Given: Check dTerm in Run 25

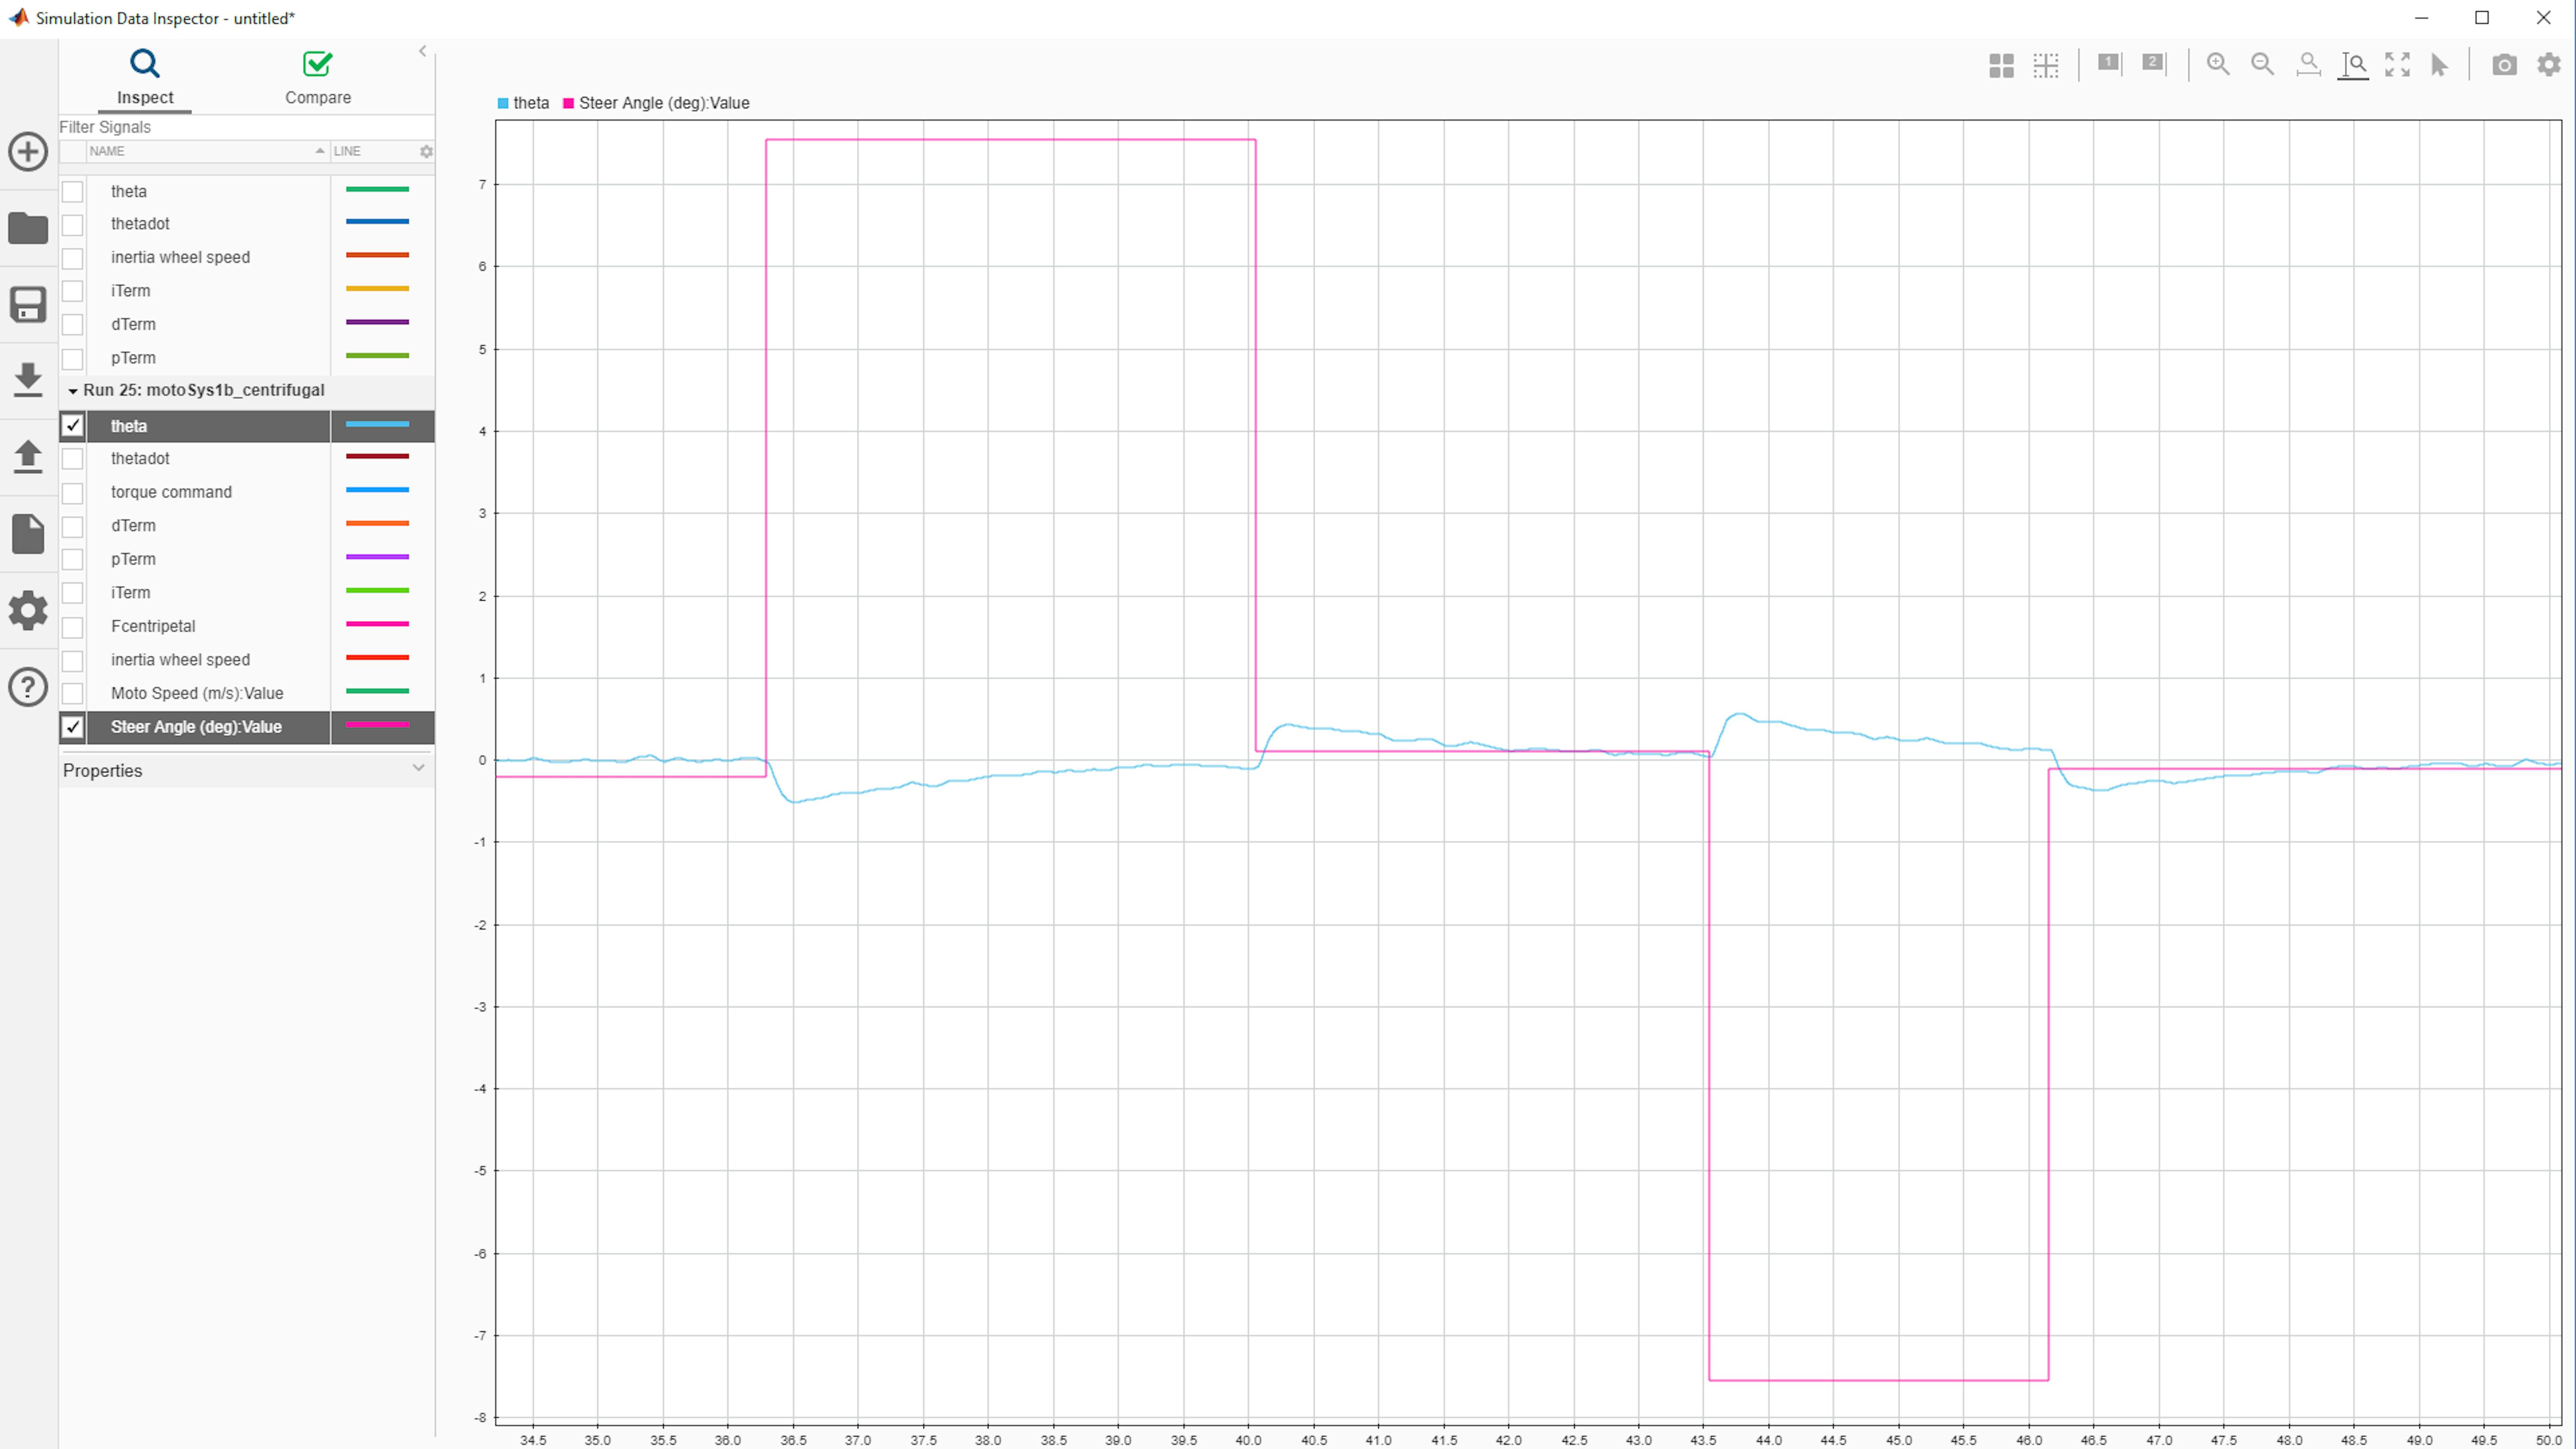Looking at the screenshot, I should [73, 526].
